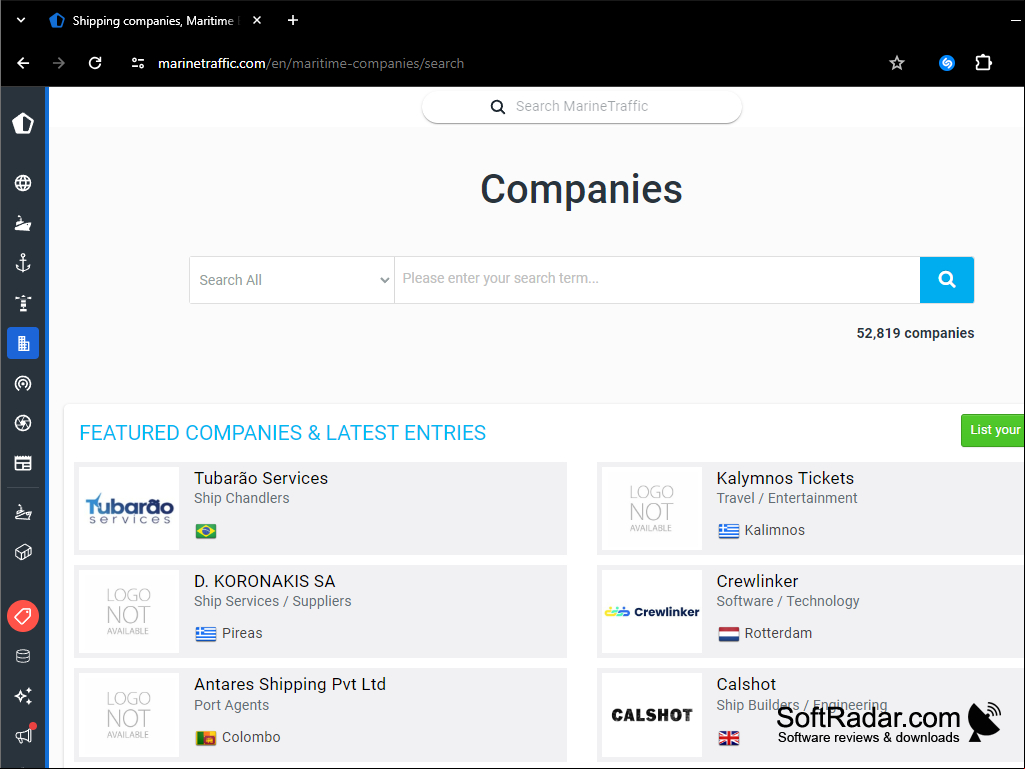Open the sparkles AI icon in sidebar

[x=23, y=696]
